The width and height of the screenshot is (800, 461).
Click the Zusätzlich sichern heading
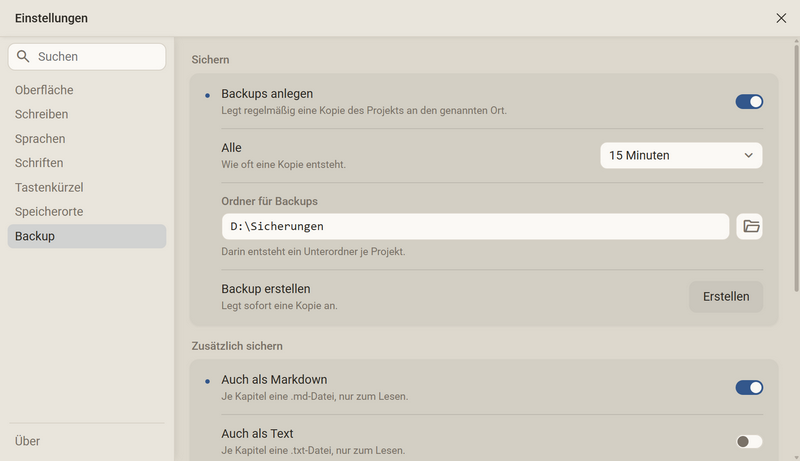click(237, 346)
